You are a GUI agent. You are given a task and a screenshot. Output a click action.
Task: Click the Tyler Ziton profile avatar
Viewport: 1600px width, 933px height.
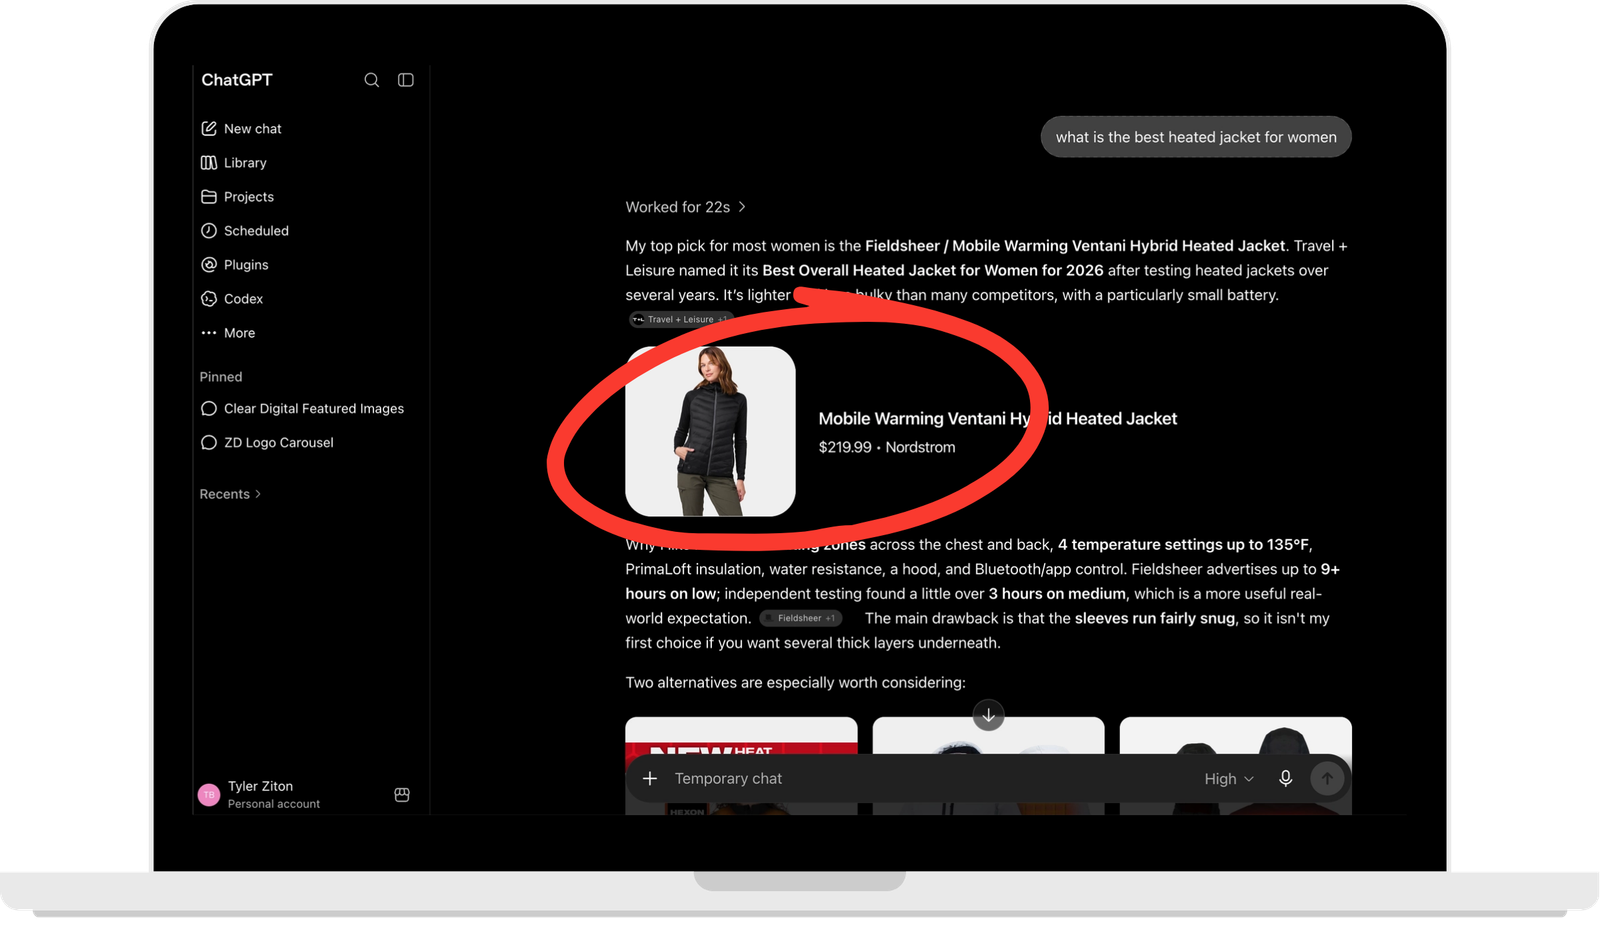point(209,795)
